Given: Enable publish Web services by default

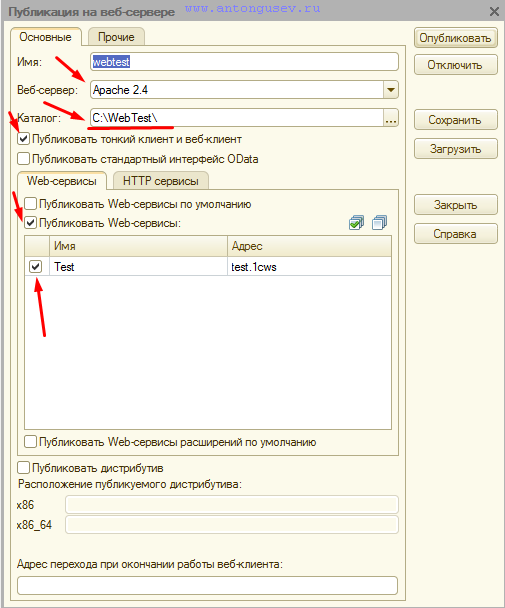Looking at the screenshot, I should 31,204.
